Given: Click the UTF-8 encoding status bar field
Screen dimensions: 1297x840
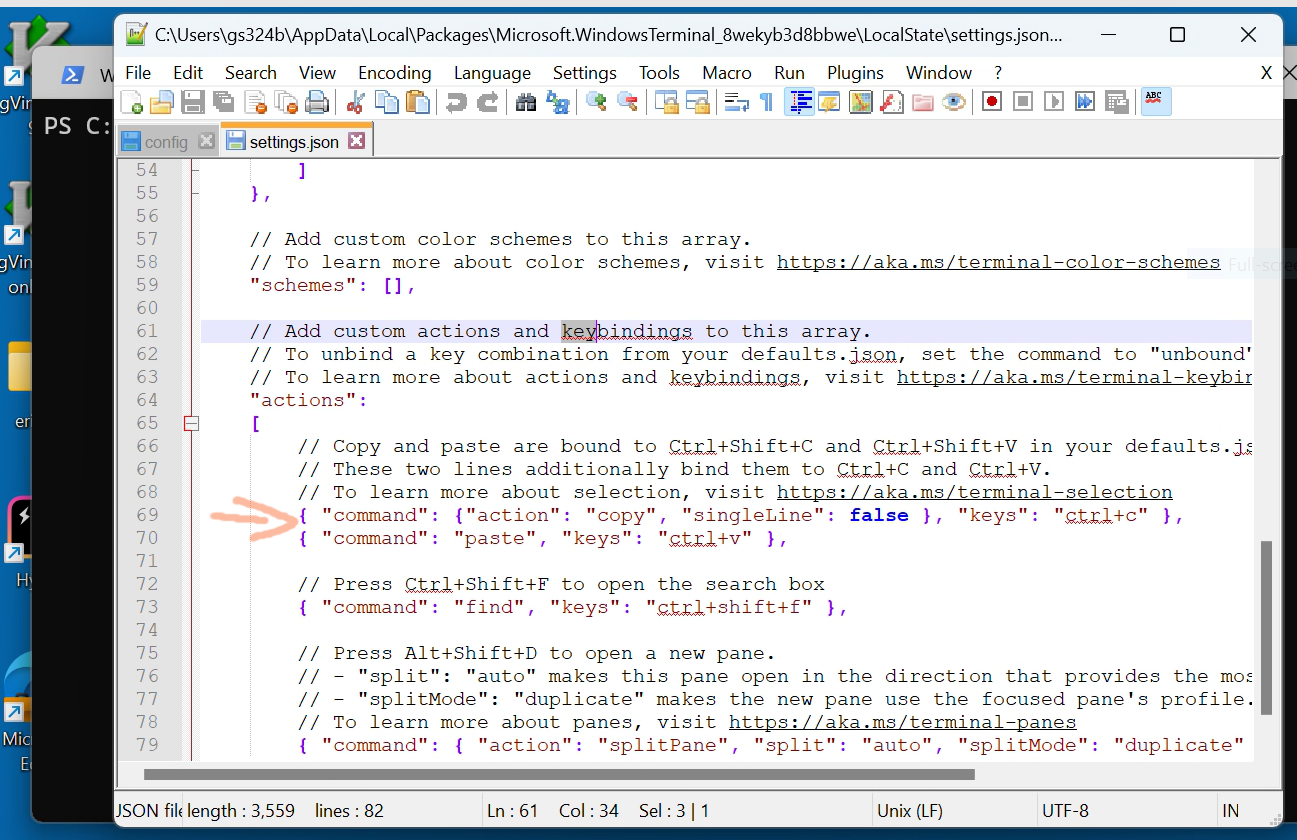Looking at the screenshot, I should [x=1065, y=811].
